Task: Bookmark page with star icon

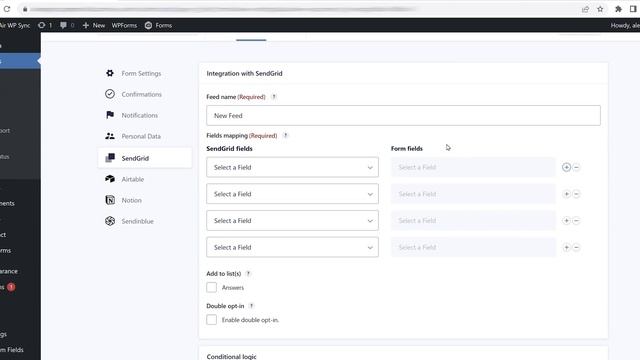Action: (600, 9)
